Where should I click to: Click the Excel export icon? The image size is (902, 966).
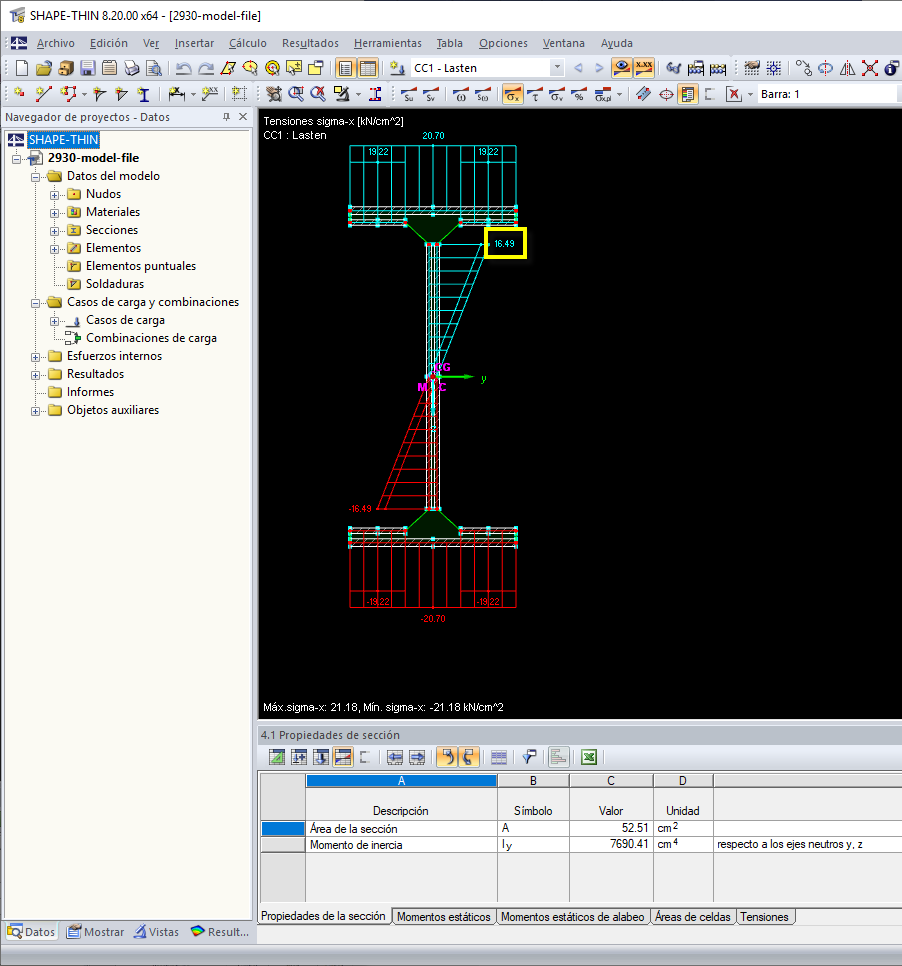coord(590,757)
